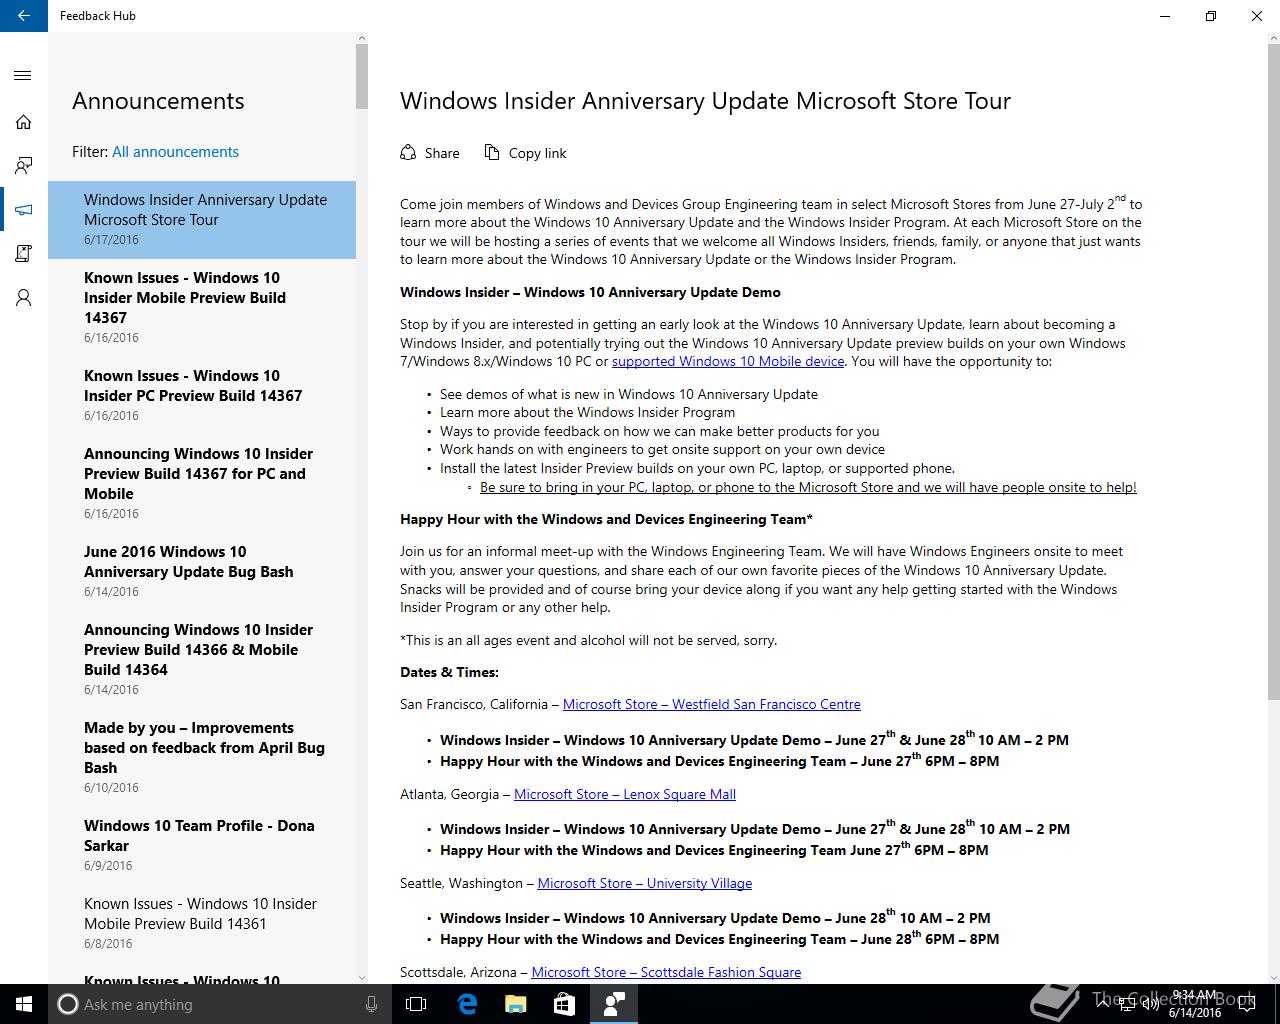Click the Feedback Hub taskbar icon
This screenshot has width=1280, height=1024.
click(614, 1004)
